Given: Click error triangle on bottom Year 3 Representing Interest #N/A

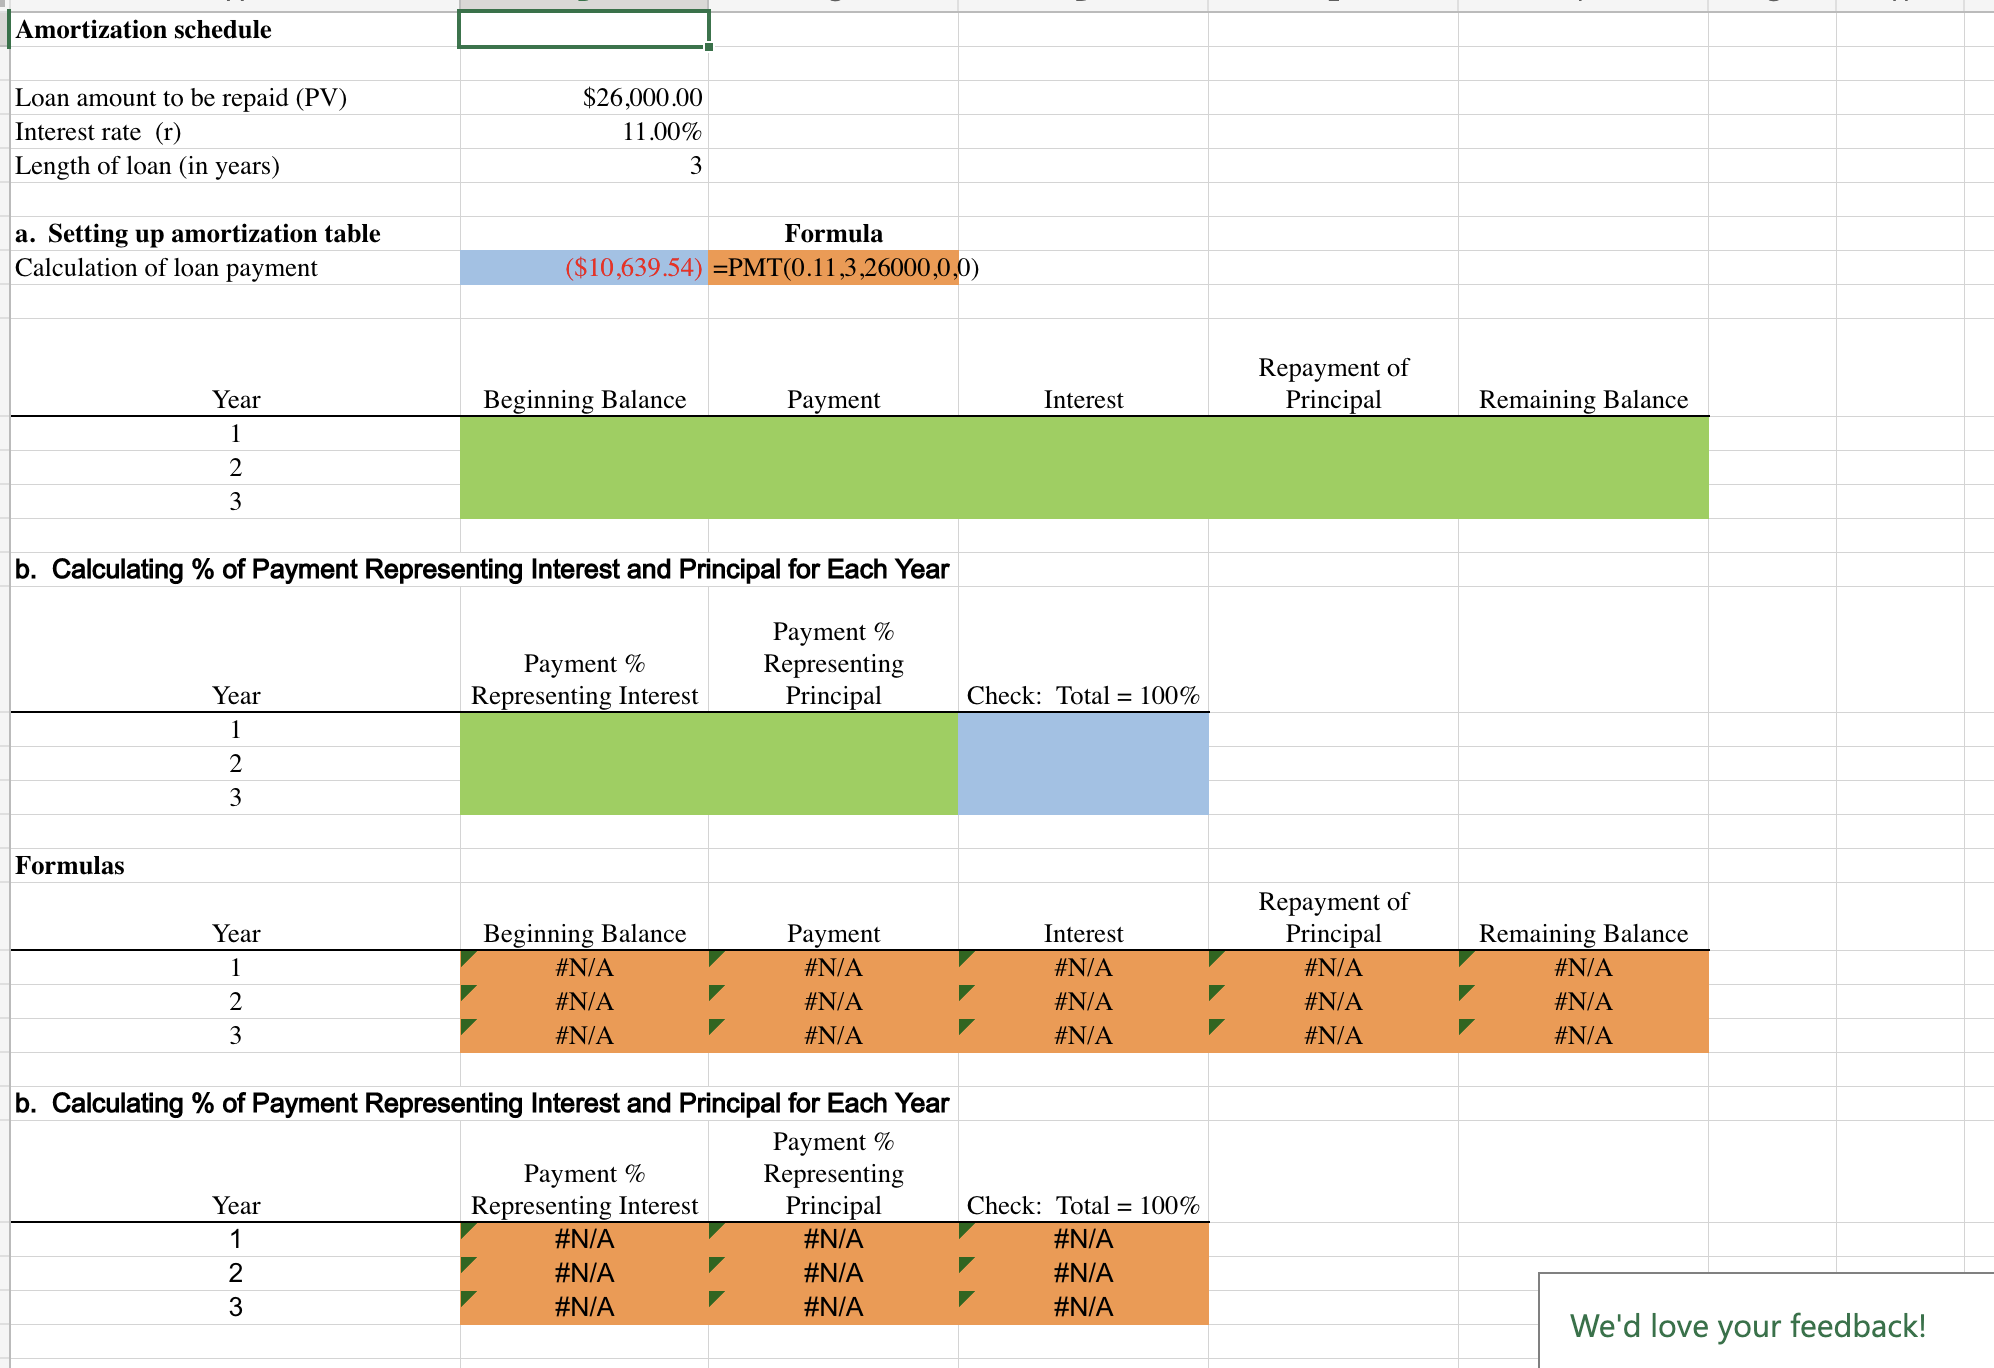Looking at the screenshot, I should coord(467,1298).
